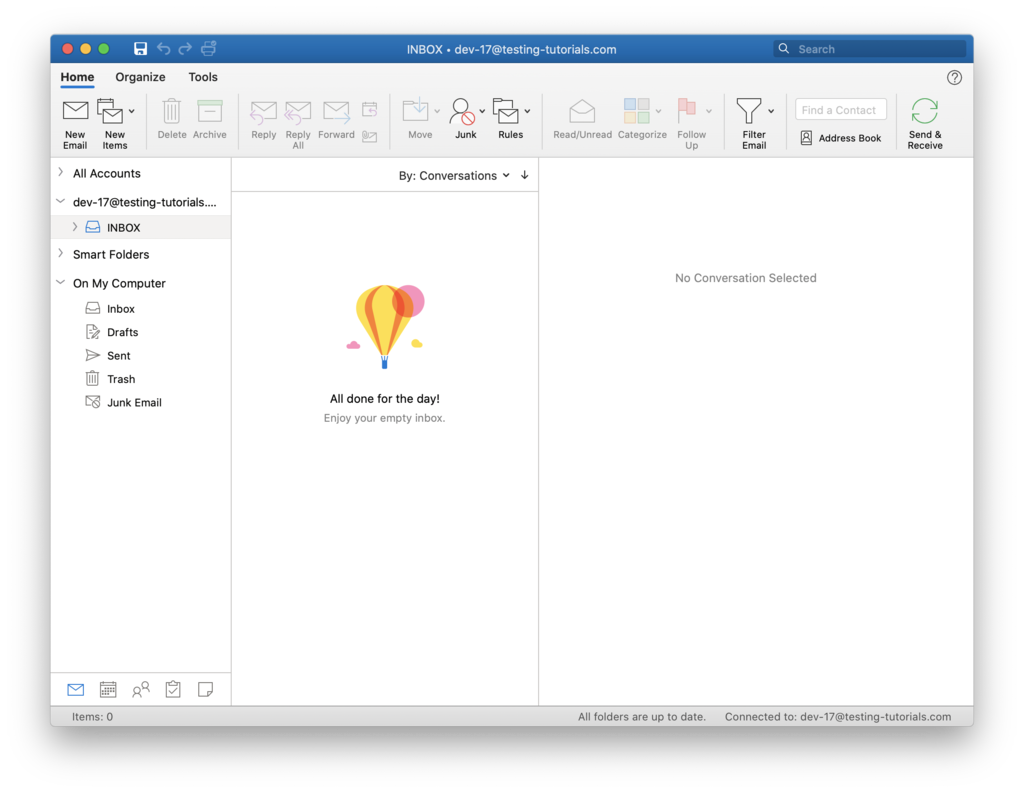This screenshot has height=793, width=1024.
Task: Click the Print icon in title bar
Action: click(208, 49)
